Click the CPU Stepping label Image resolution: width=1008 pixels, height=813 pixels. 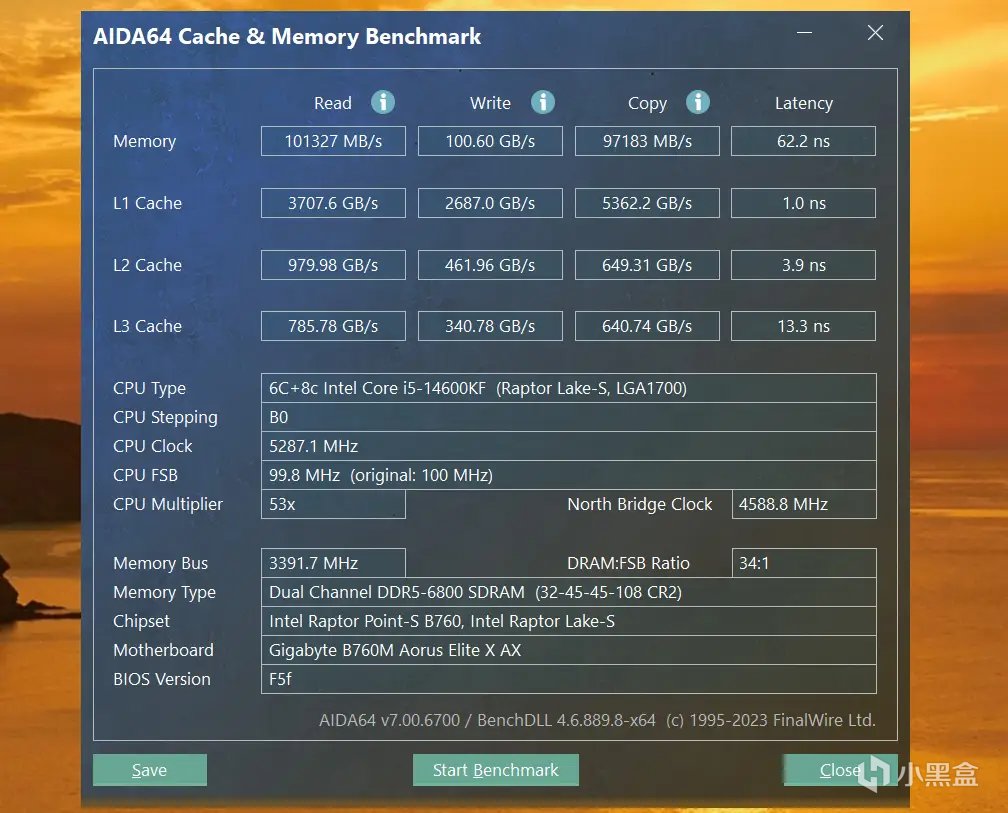point(165,418)
